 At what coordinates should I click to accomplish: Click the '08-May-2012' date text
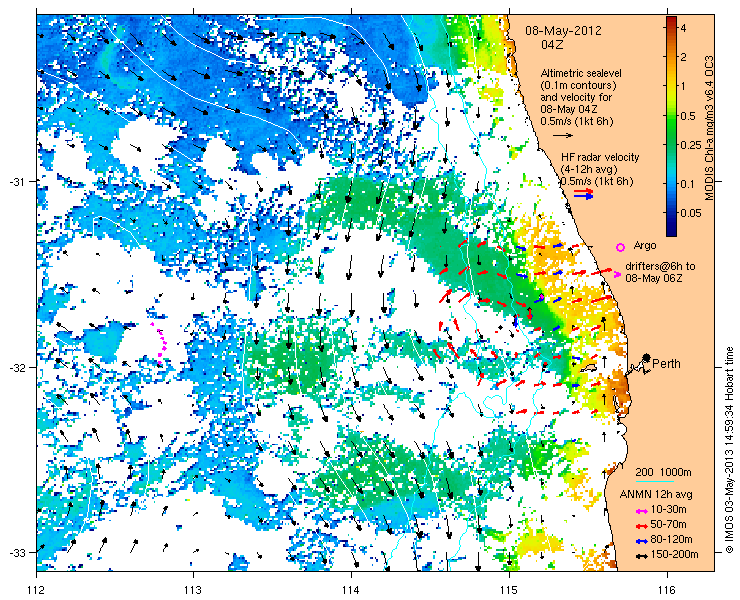(x=563, y=31)
